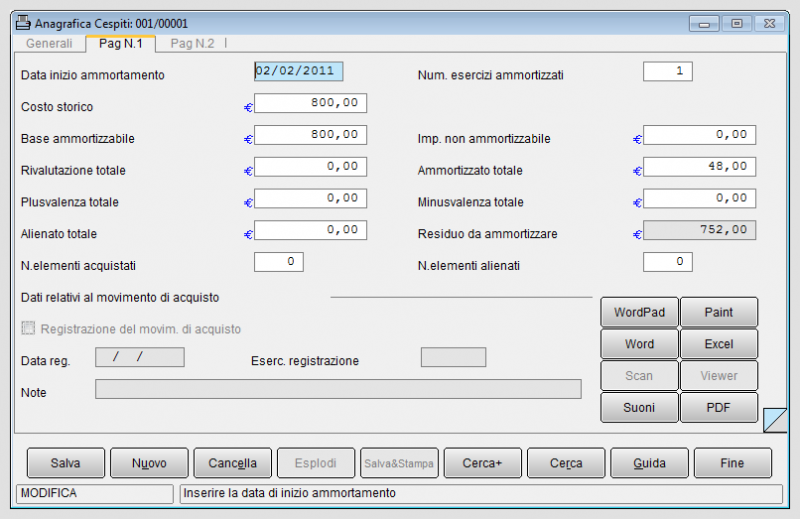Maximize the Anagrafica Cespiti window
Viewport: 800px width, 519px height.
736,24
